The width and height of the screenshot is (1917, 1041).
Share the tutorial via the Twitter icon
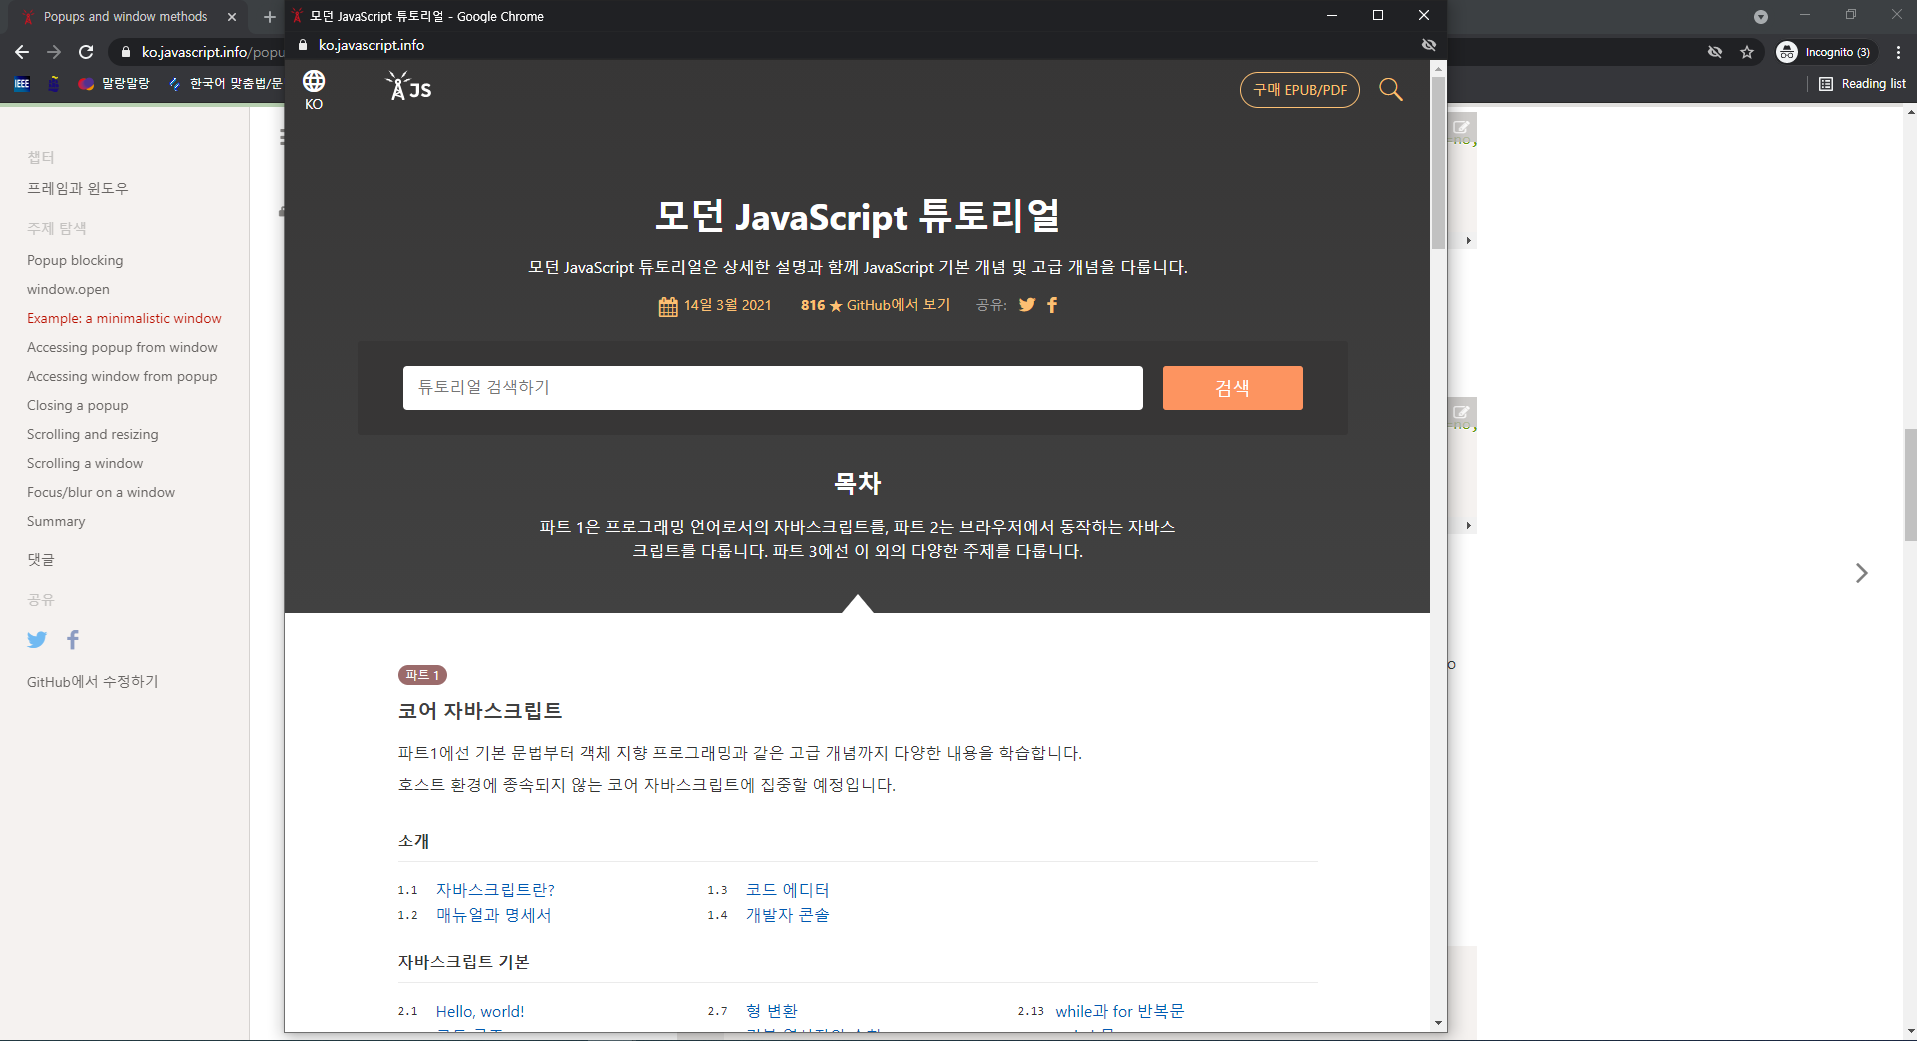click(1026, 305)
